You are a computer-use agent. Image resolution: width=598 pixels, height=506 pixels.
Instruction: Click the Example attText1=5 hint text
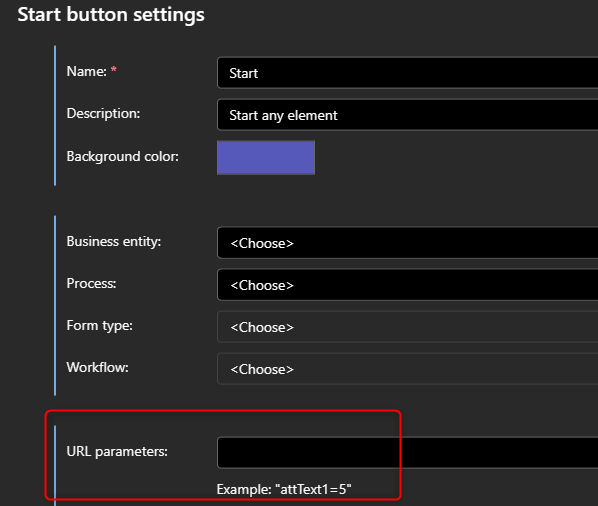[284, 489]
